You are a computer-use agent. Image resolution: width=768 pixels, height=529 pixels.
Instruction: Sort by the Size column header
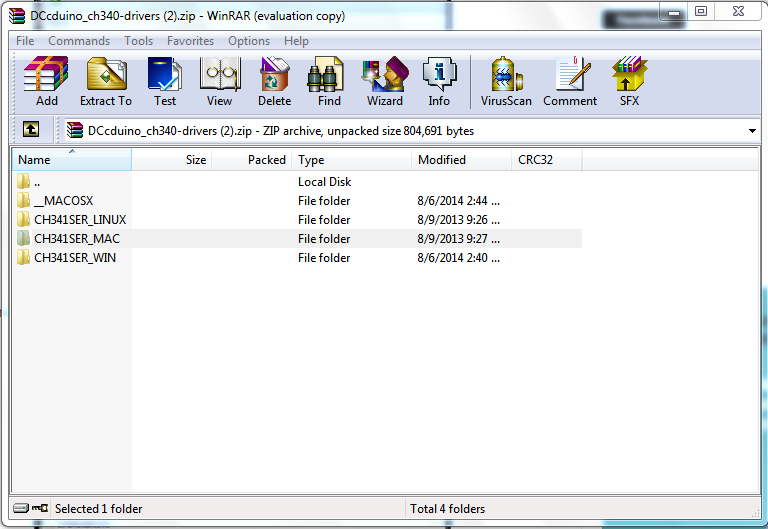point(171,160)
